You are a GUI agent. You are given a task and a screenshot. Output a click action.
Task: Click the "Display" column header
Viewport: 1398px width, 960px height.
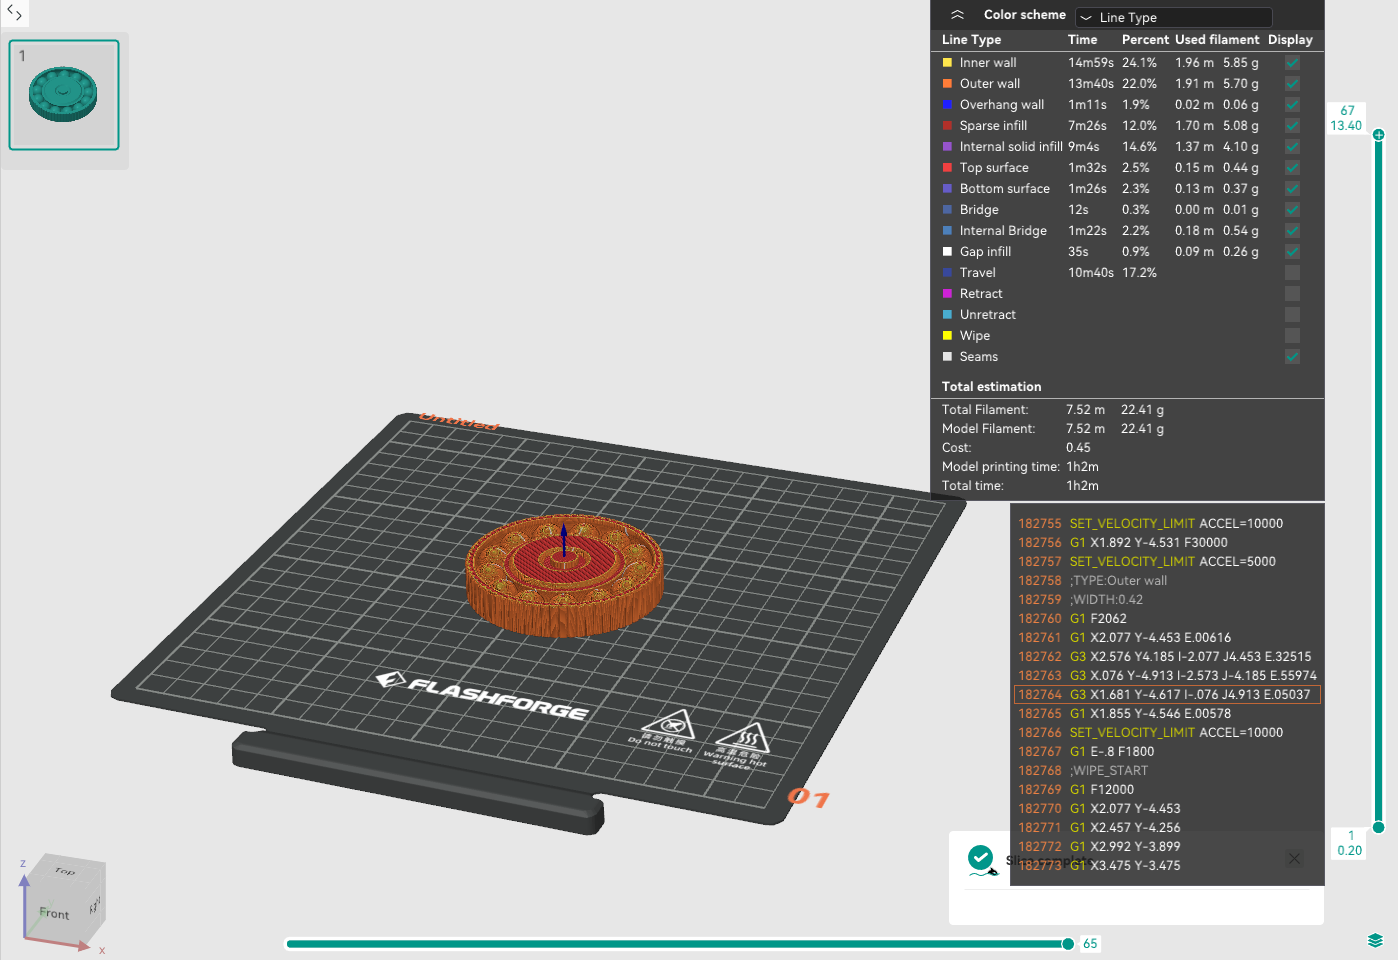coord(1290,40)
